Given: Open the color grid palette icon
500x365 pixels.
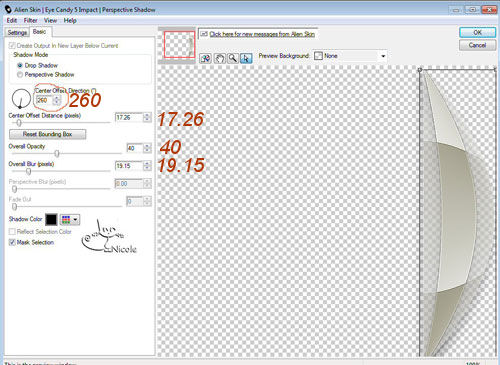Looking at the screenshot, I should [x=66, y=219].
